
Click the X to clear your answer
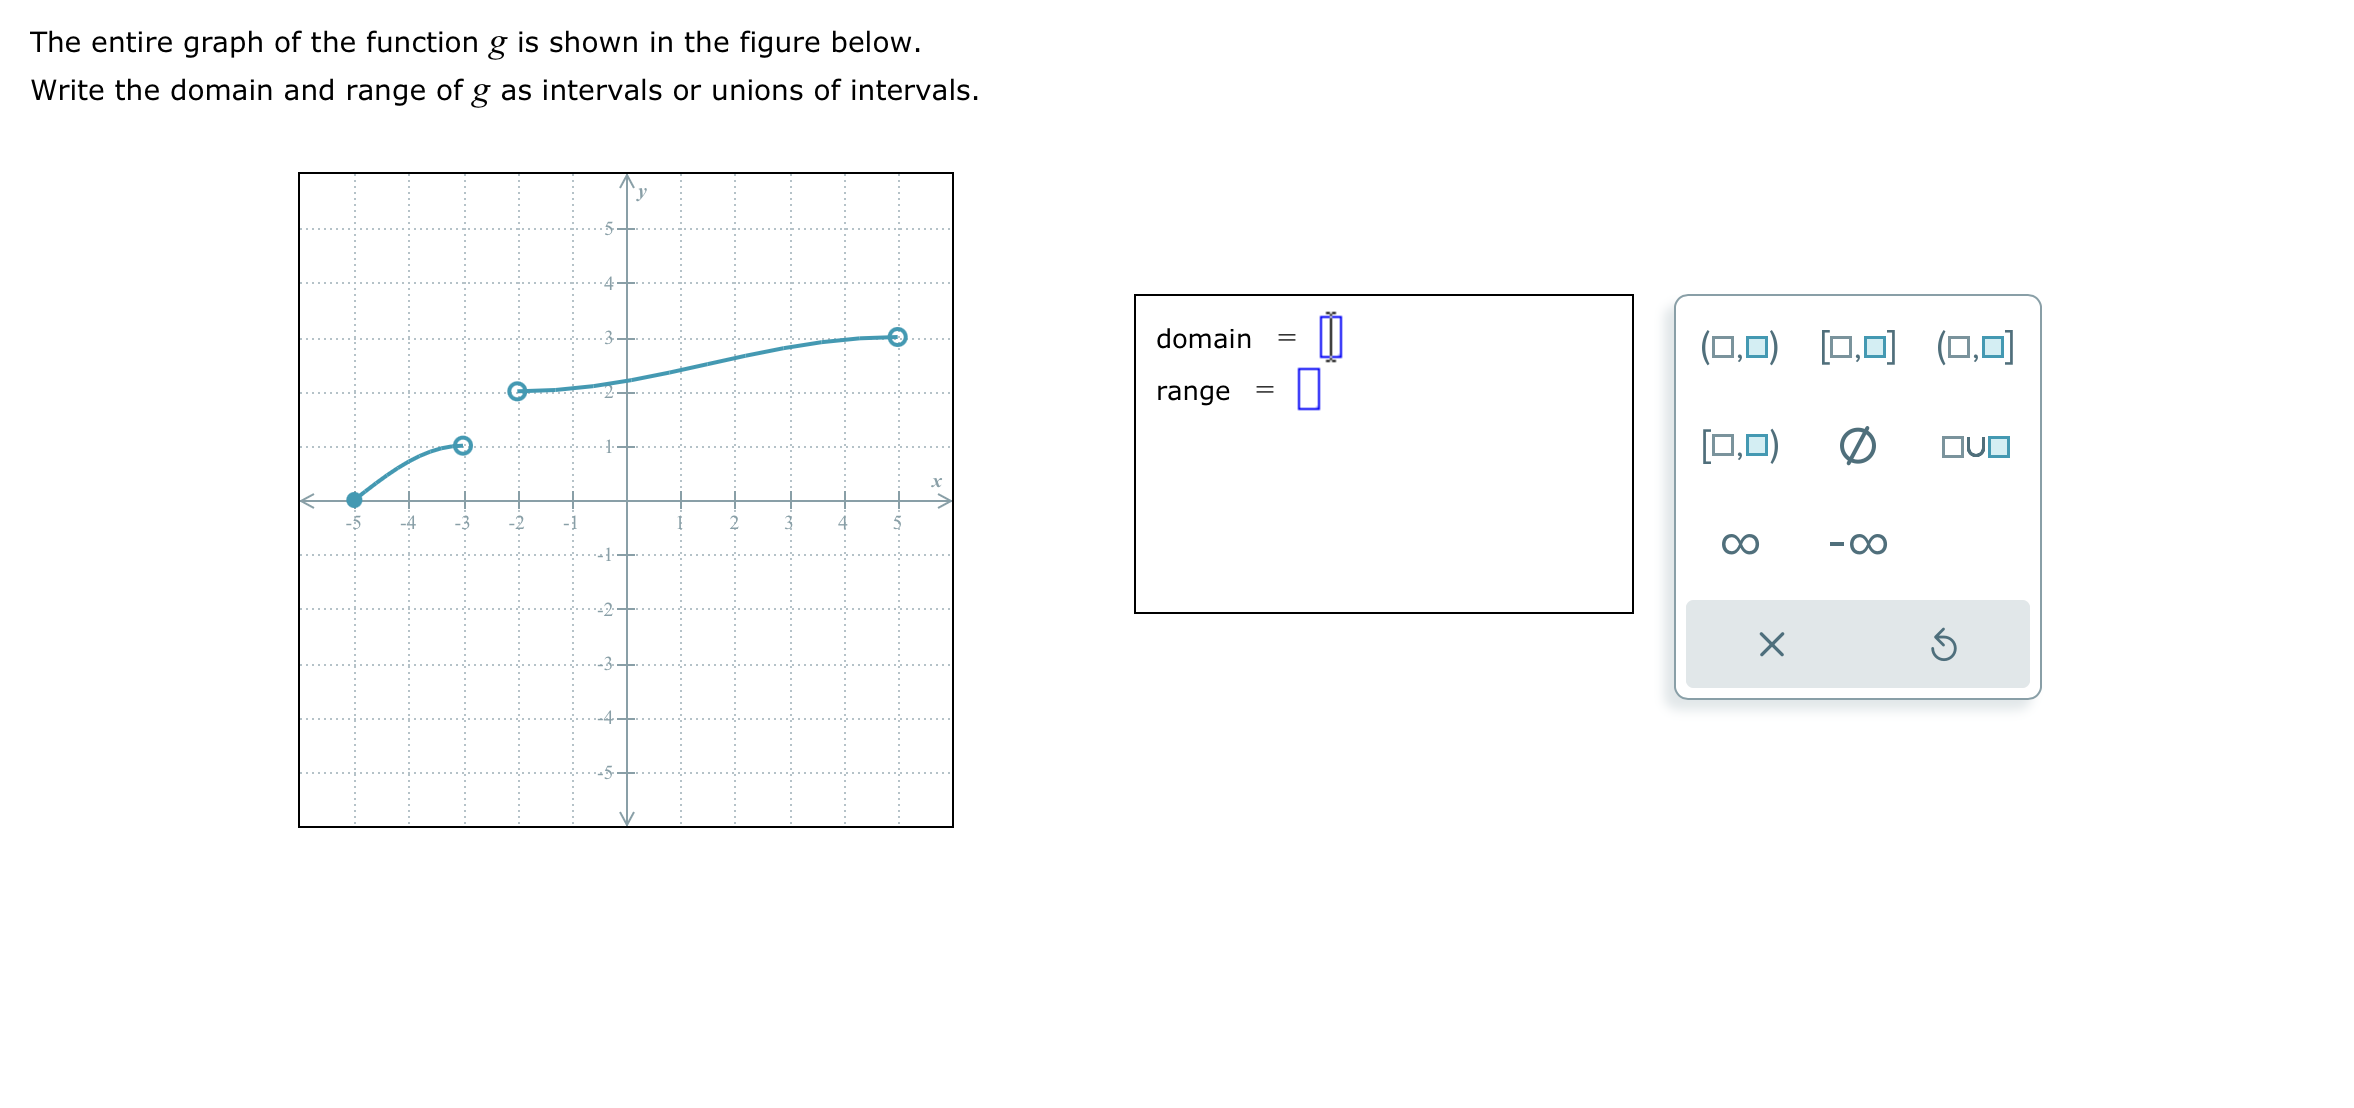(x=1769, y=645)
